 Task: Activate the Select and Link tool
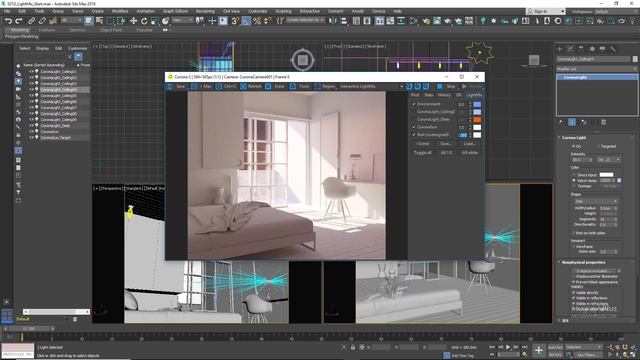coord(31,21)
